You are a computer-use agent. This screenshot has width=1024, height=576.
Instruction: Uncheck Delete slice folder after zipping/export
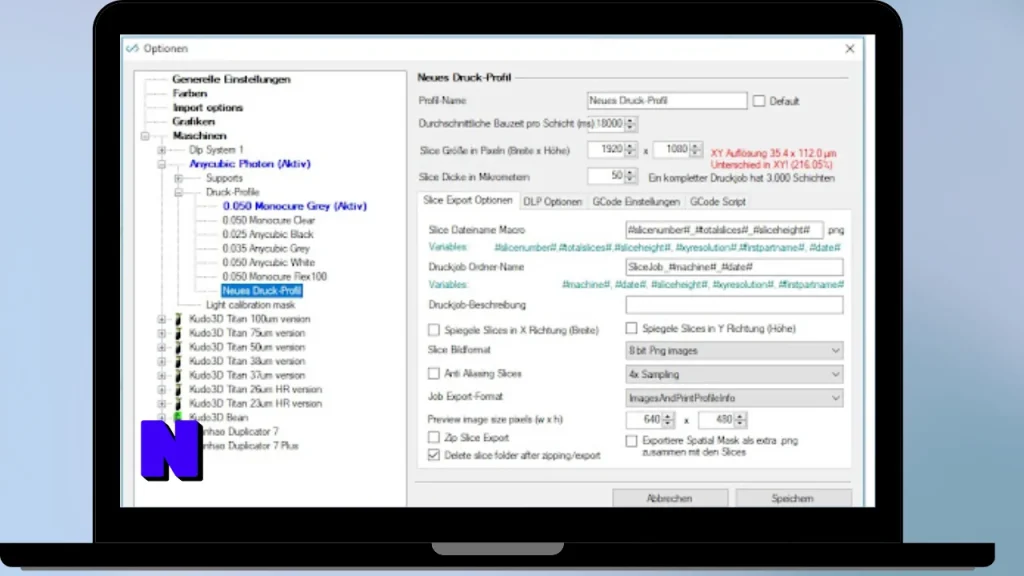434,455
